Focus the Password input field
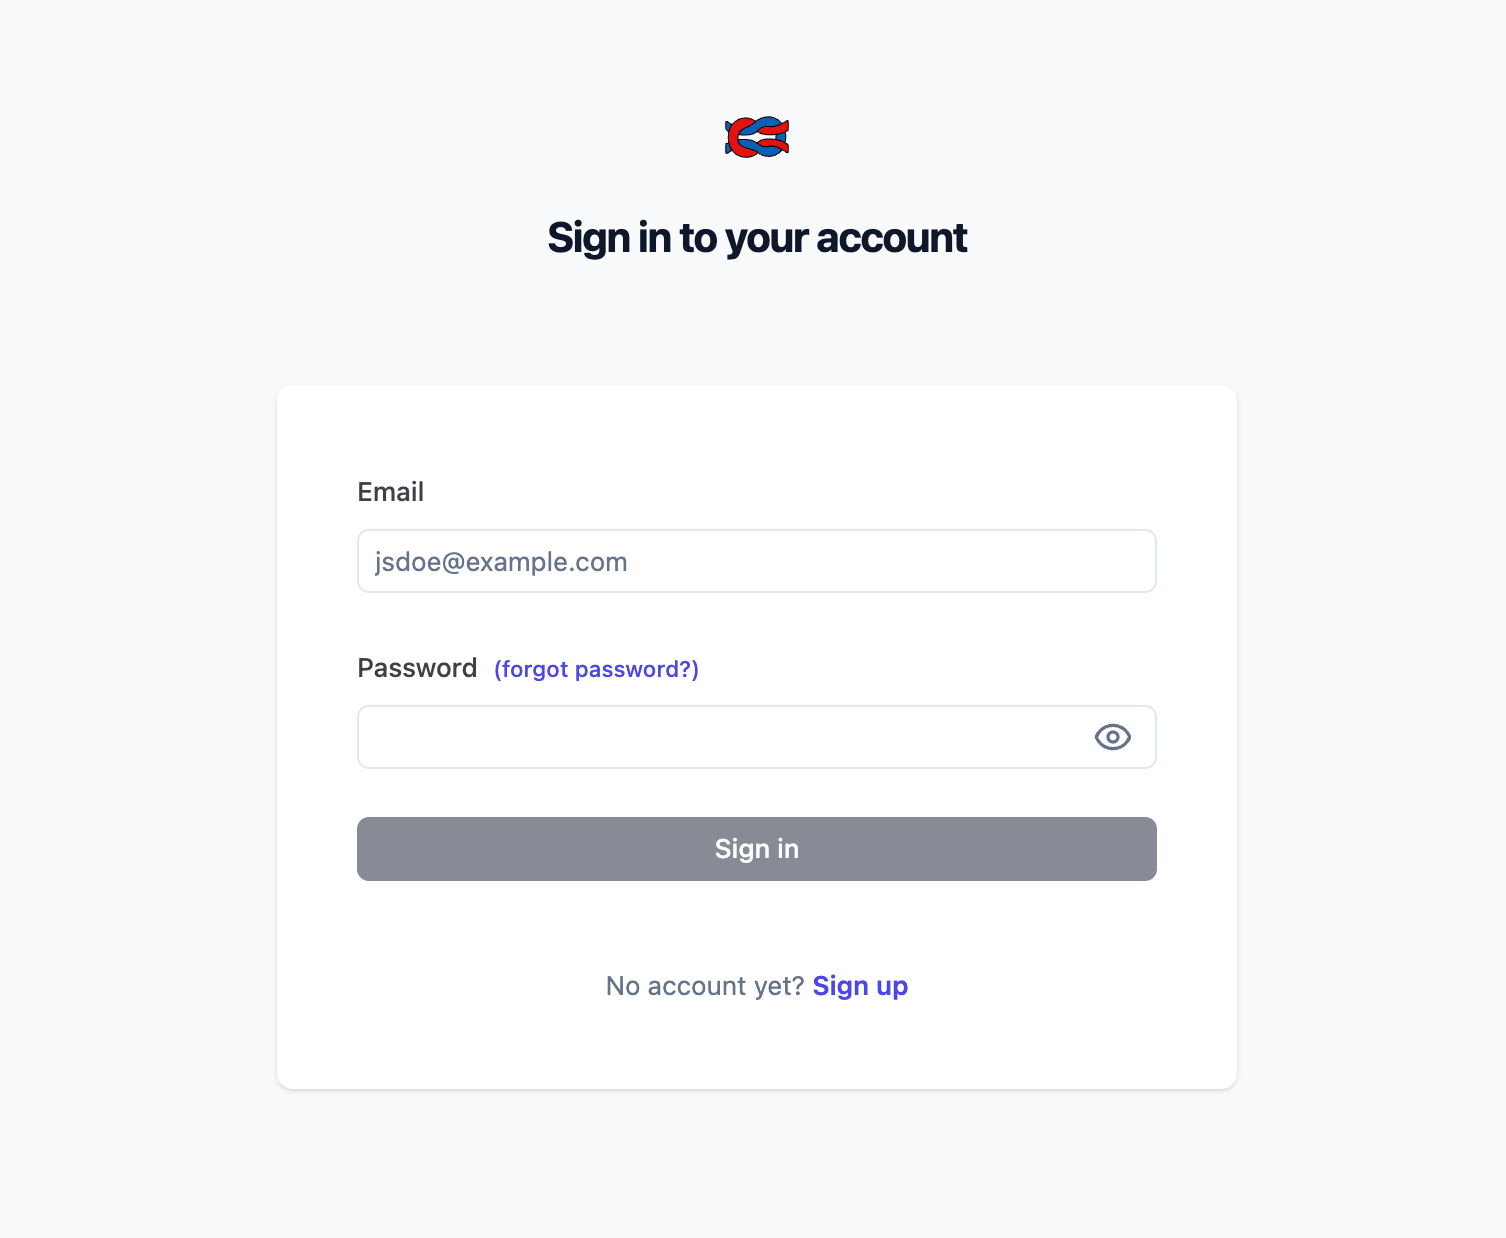 (x=720, y=737)
